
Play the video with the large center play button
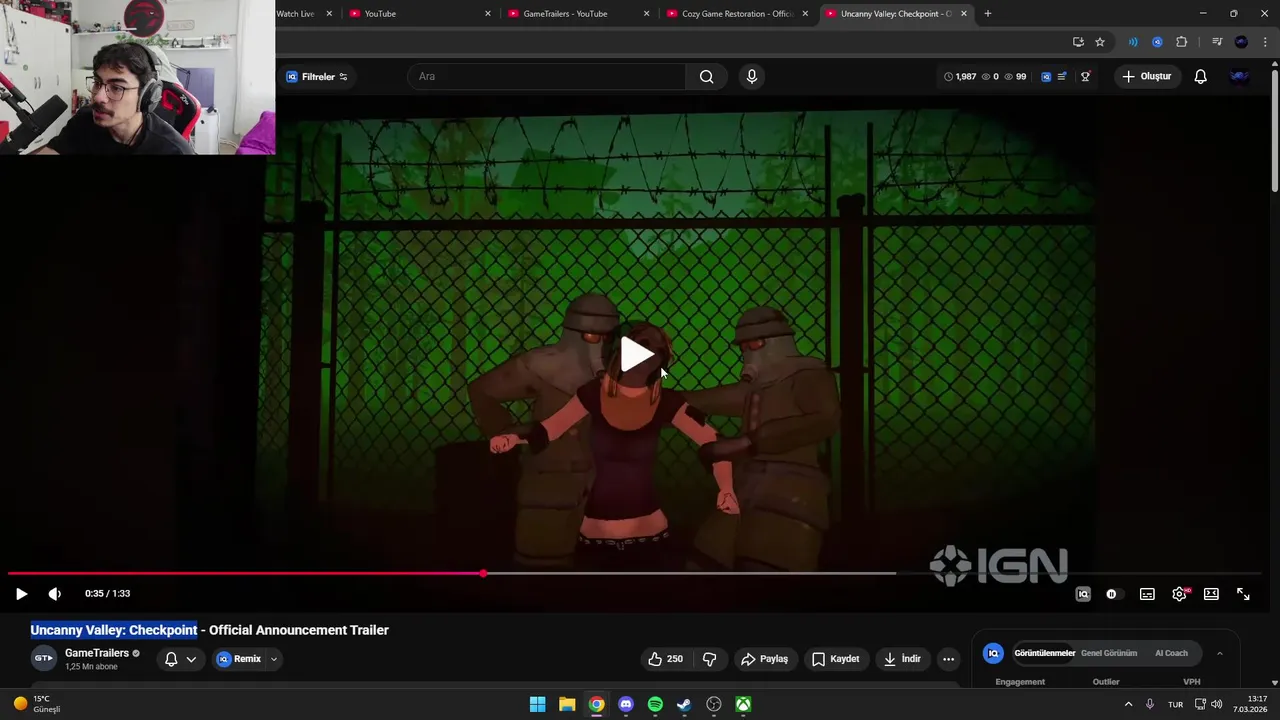[x=637, y=354]
